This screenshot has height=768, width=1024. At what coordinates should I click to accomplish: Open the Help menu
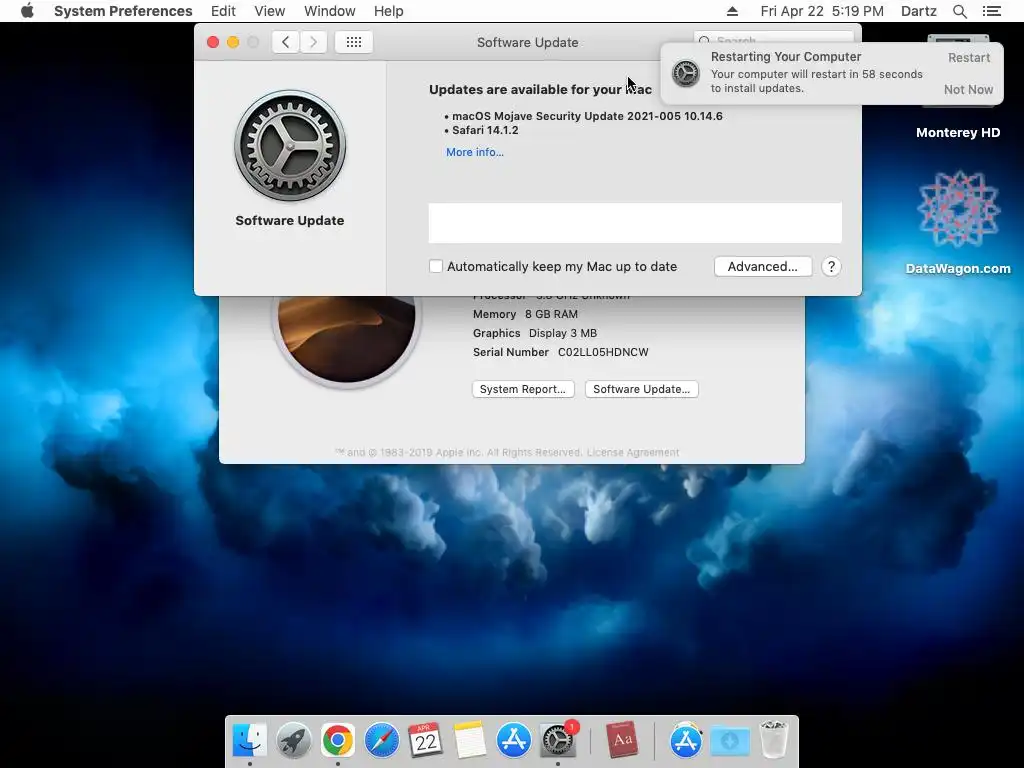pyautogui.click(x=389, y=11)
